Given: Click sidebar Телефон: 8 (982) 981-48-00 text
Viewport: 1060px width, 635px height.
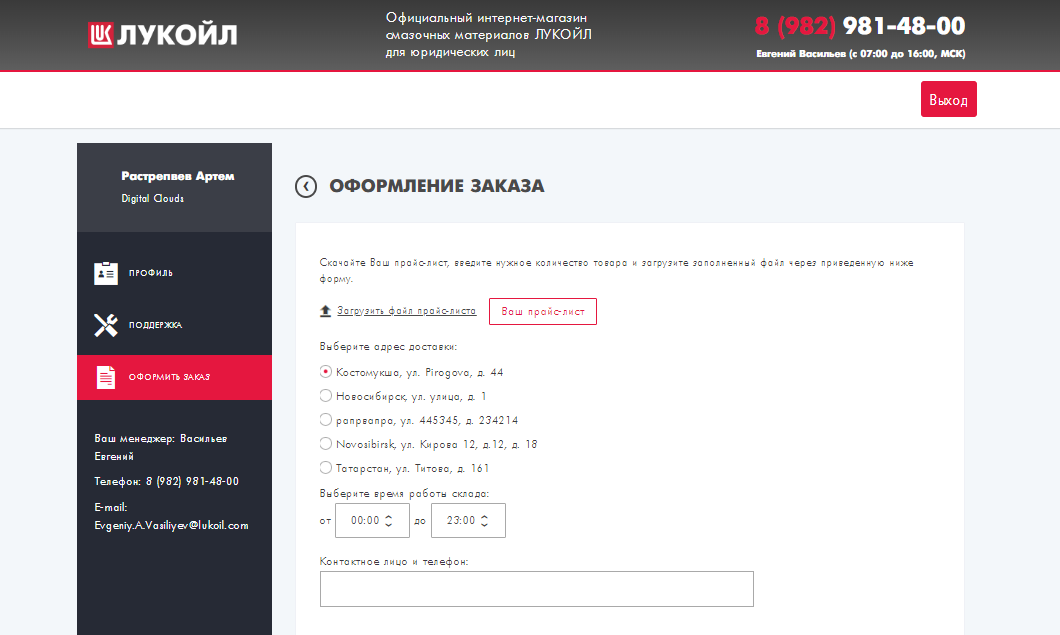Looking at the screenshot, I should pos(166,481).
